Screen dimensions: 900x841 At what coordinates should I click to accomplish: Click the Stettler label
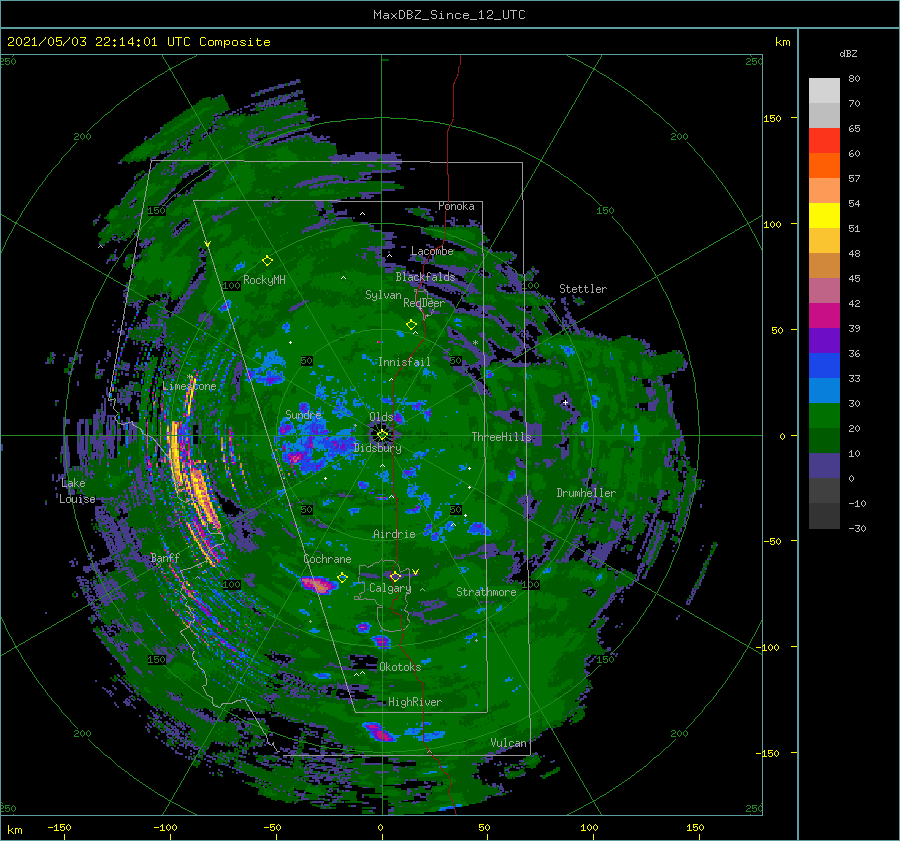(583, 289)
